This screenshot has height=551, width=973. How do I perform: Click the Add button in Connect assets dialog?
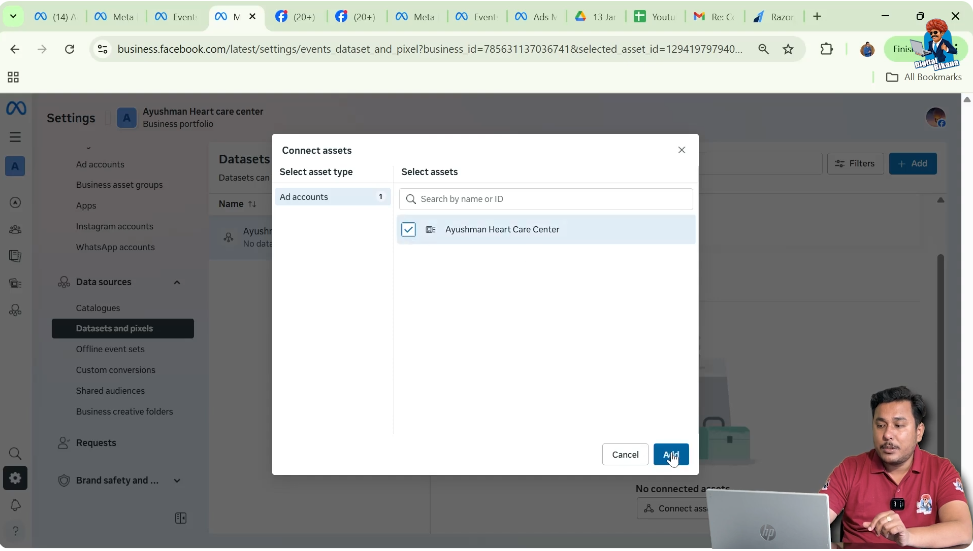coord(671,455)
